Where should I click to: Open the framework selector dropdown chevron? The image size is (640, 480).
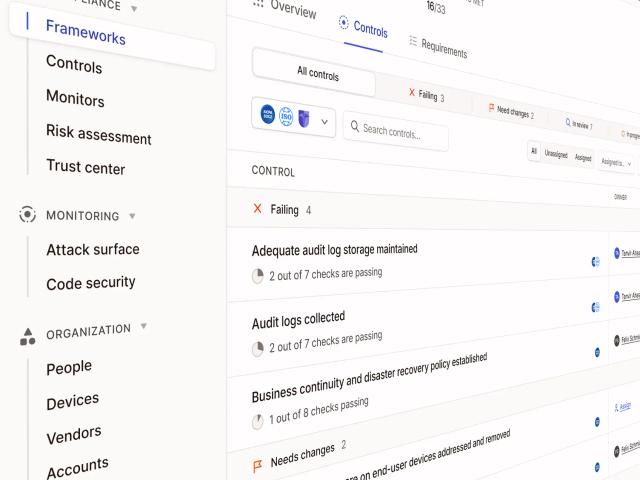click(324, 122)
